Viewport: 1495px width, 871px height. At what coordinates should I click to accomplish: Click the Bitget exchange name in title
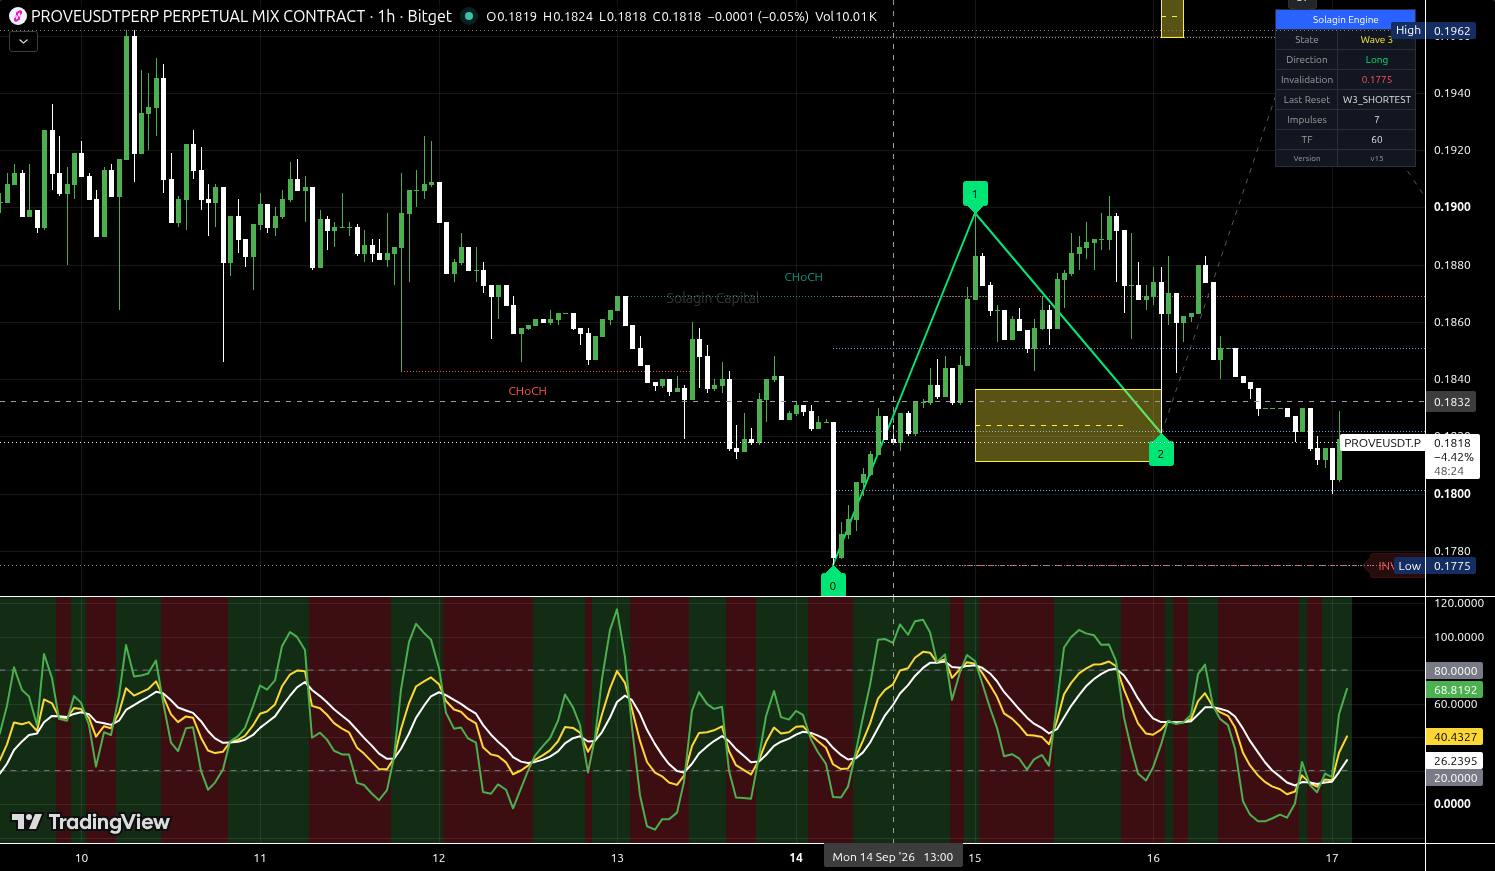pos(429,16)
